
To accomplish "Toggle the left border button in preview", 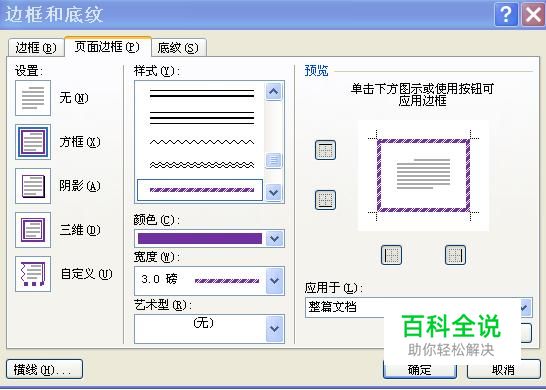I will click(391, 255).
